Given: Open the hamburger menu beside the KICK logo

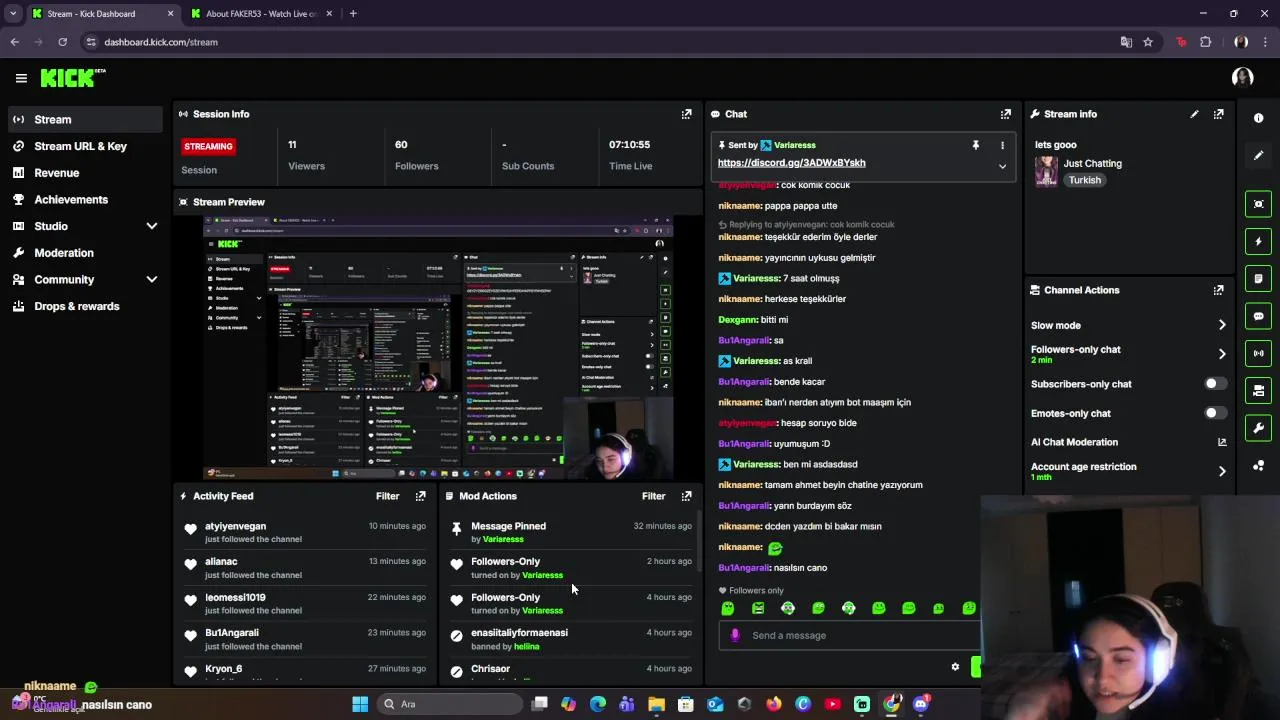Looking at the screenshot, I should 21,78.
